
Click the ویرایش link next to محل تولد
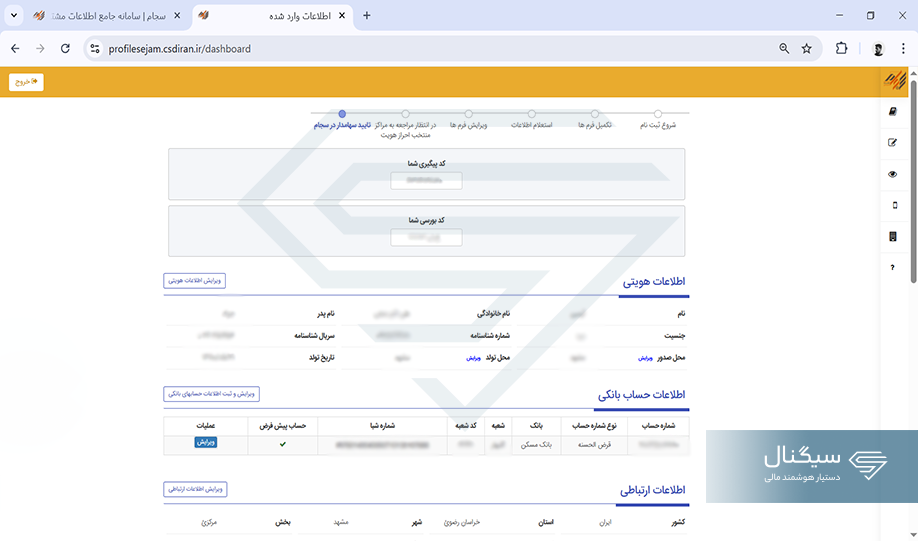tap(473, 357)
